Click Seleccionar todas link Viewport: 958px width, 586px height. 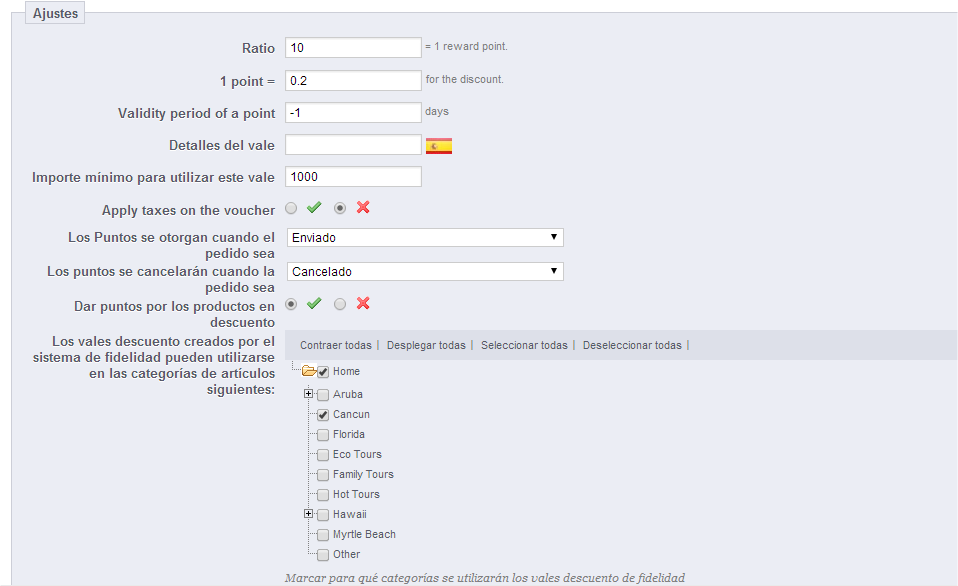524,346
